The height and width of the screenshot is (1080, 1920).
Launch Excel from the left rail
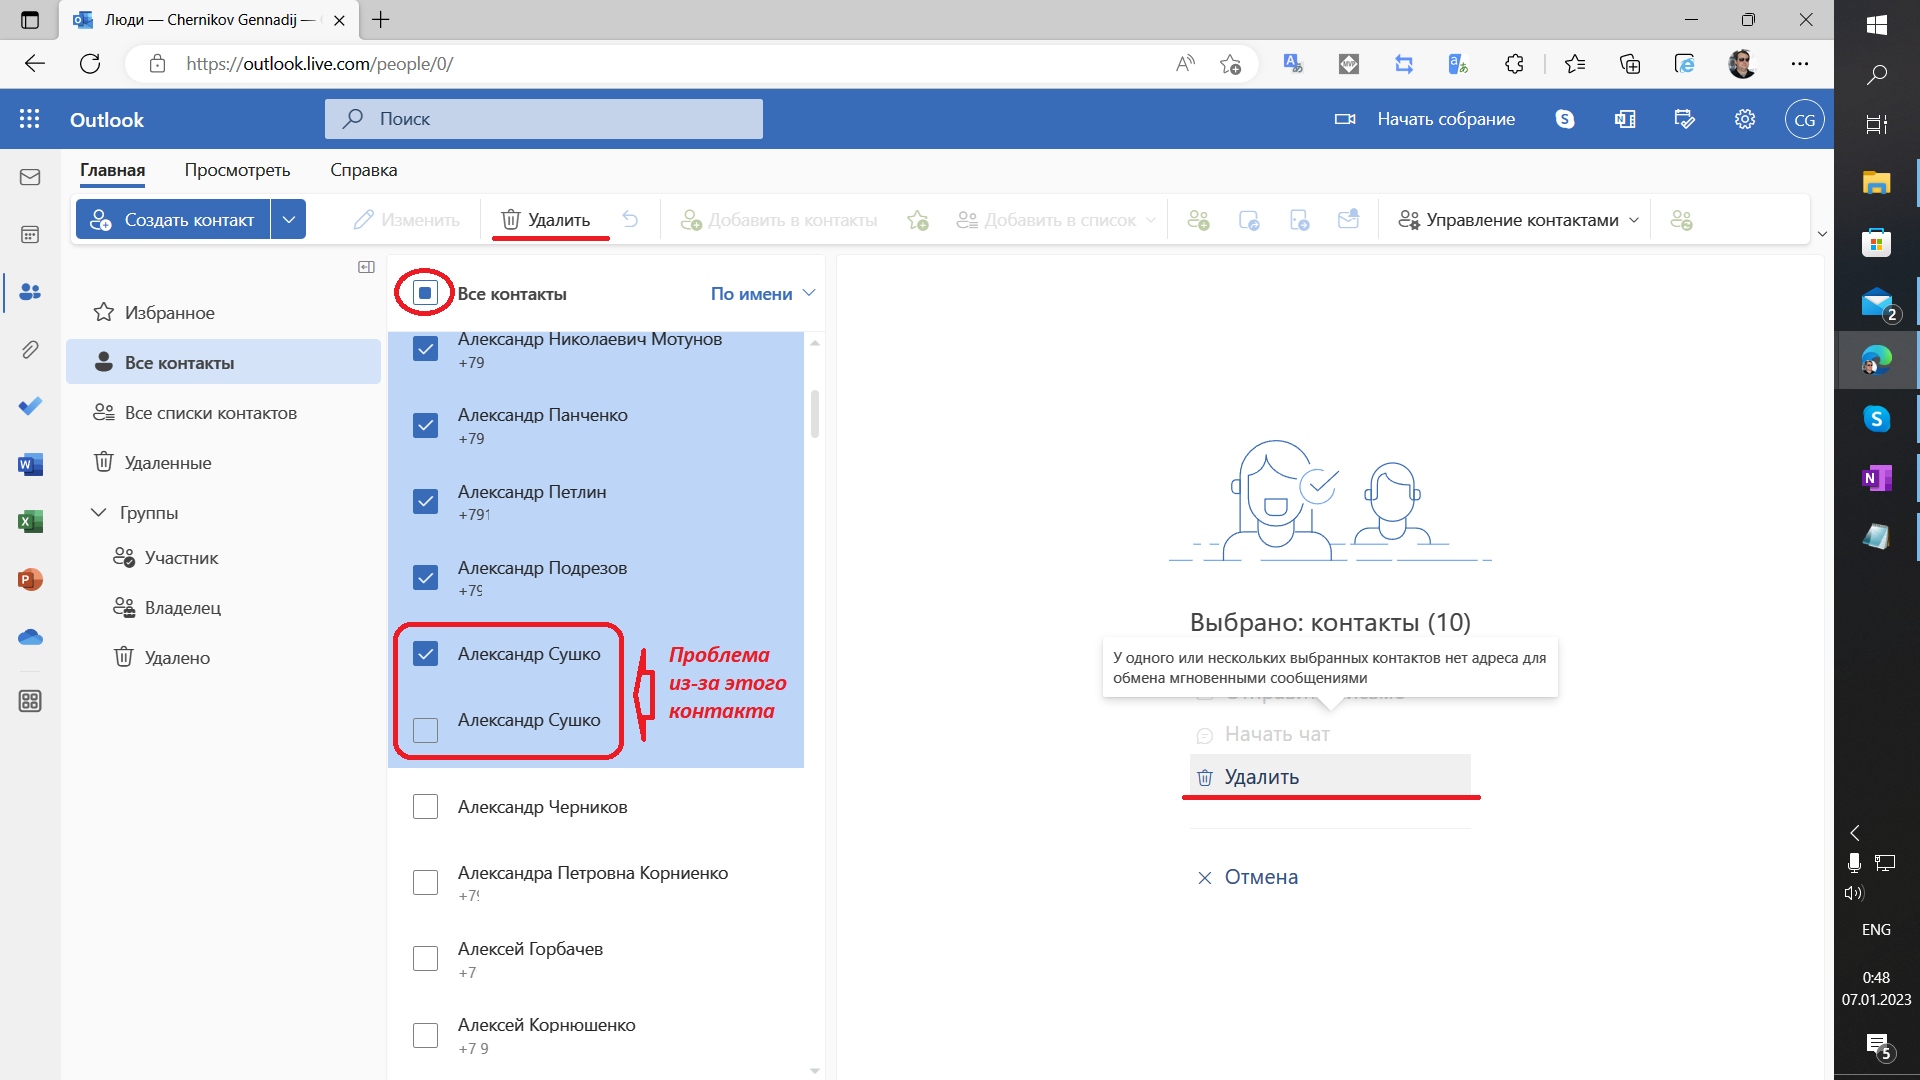[30, 521]
